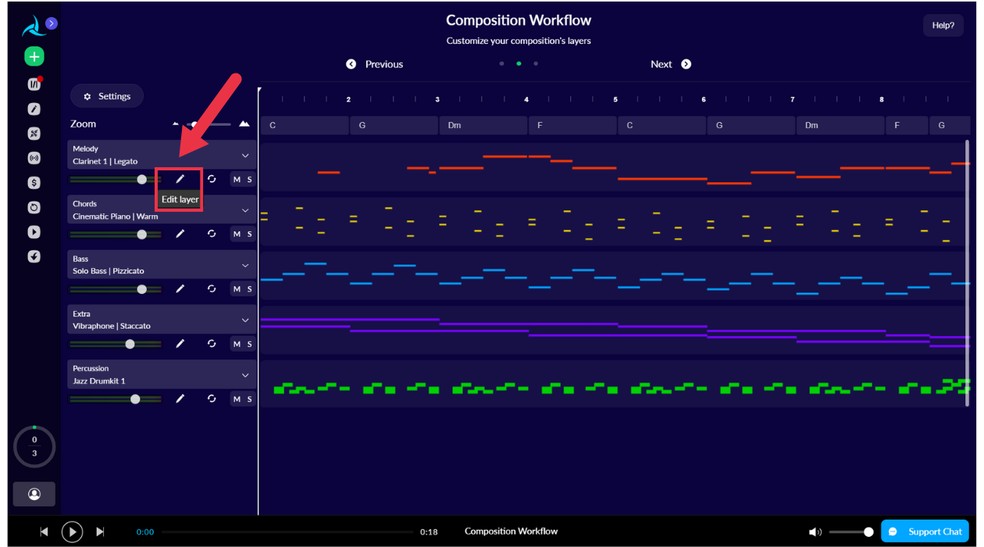Expand the Bass Solo Bass dropdown
This screenshot has width=984, height=547.
tap(245, 265)
